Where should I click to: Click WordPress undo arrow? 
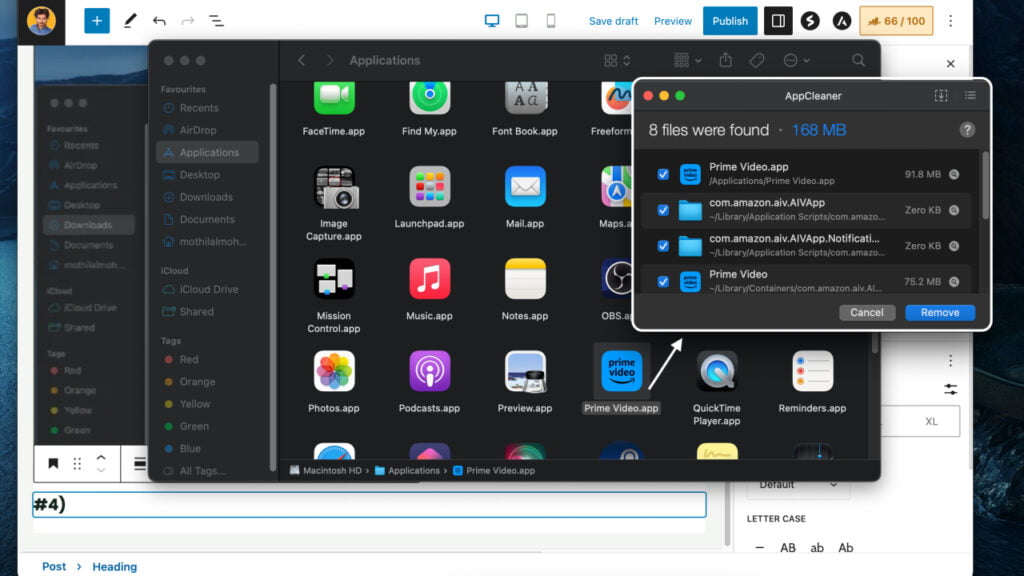(159, 21)
